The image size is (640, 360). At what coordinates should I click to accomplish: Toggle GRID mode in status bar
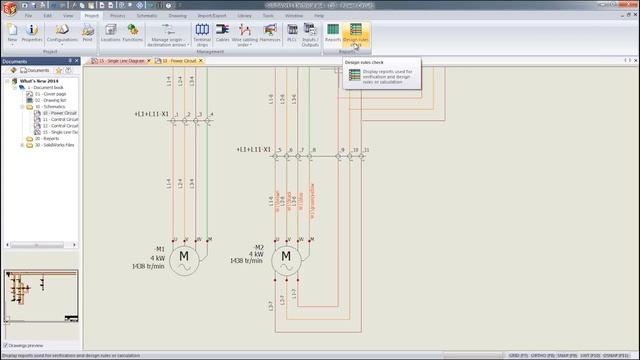[x=518, y=356]
